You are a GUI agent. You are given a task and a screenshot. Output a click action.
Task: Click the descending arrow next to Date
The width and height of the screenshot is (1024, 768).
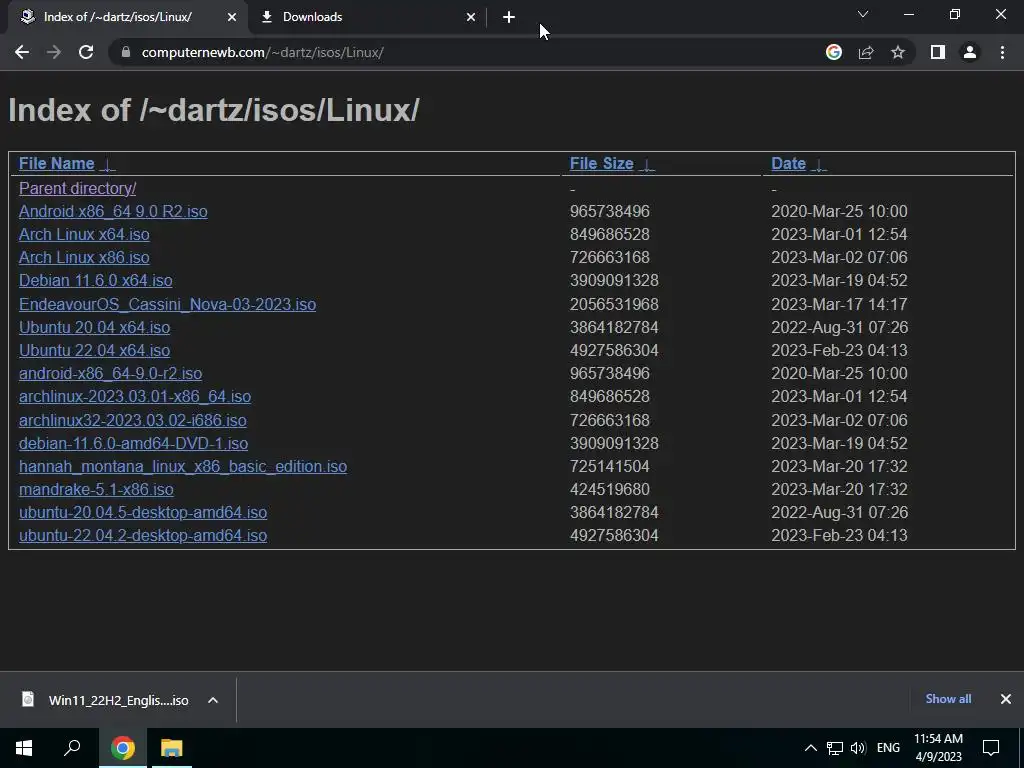click(820, 165)
